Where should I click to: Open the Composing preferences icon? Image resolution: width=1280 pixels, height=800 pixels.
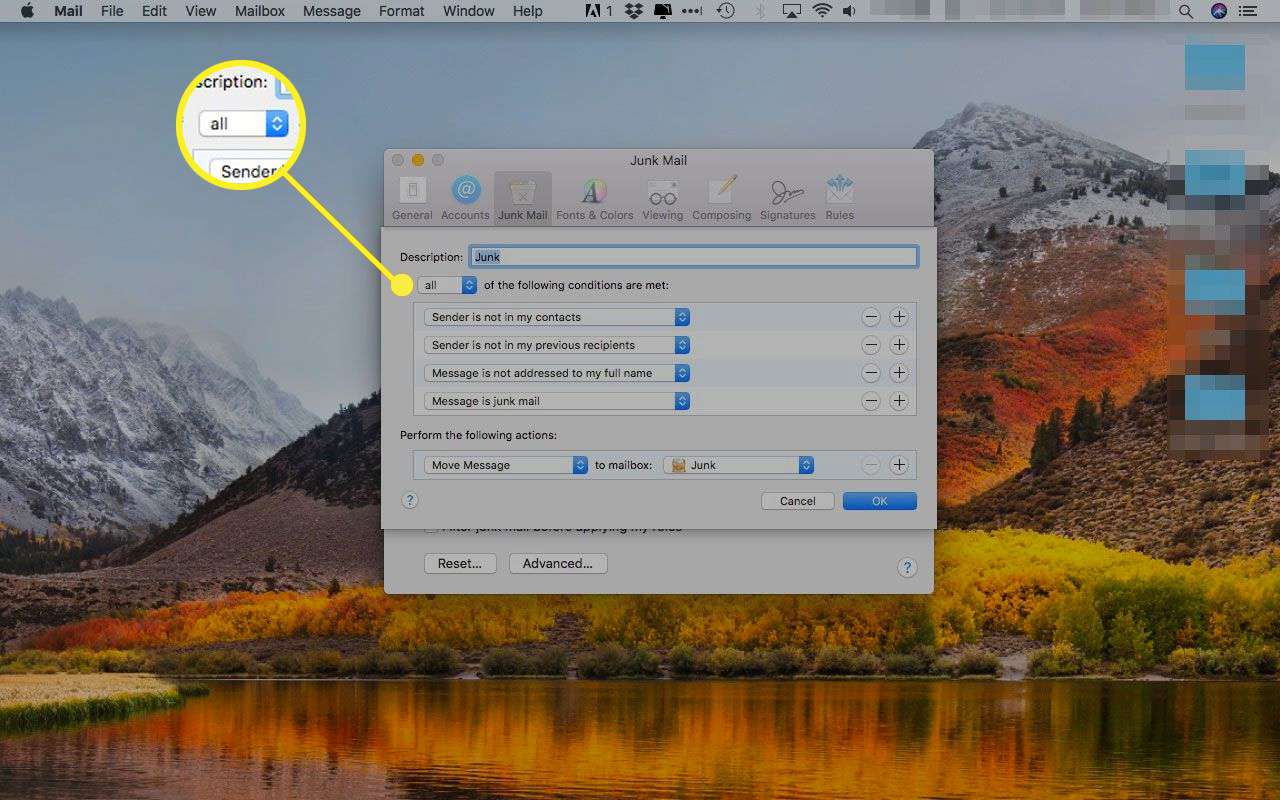click(x=721, y=197)
